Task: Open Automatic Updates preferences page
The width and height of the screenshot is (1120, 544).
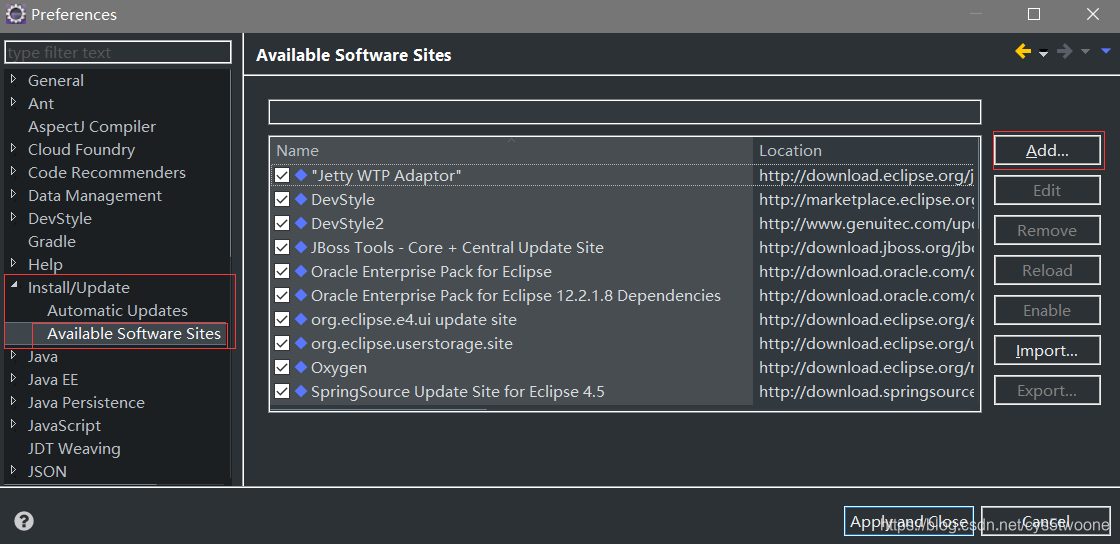Action: pos(117,311)
